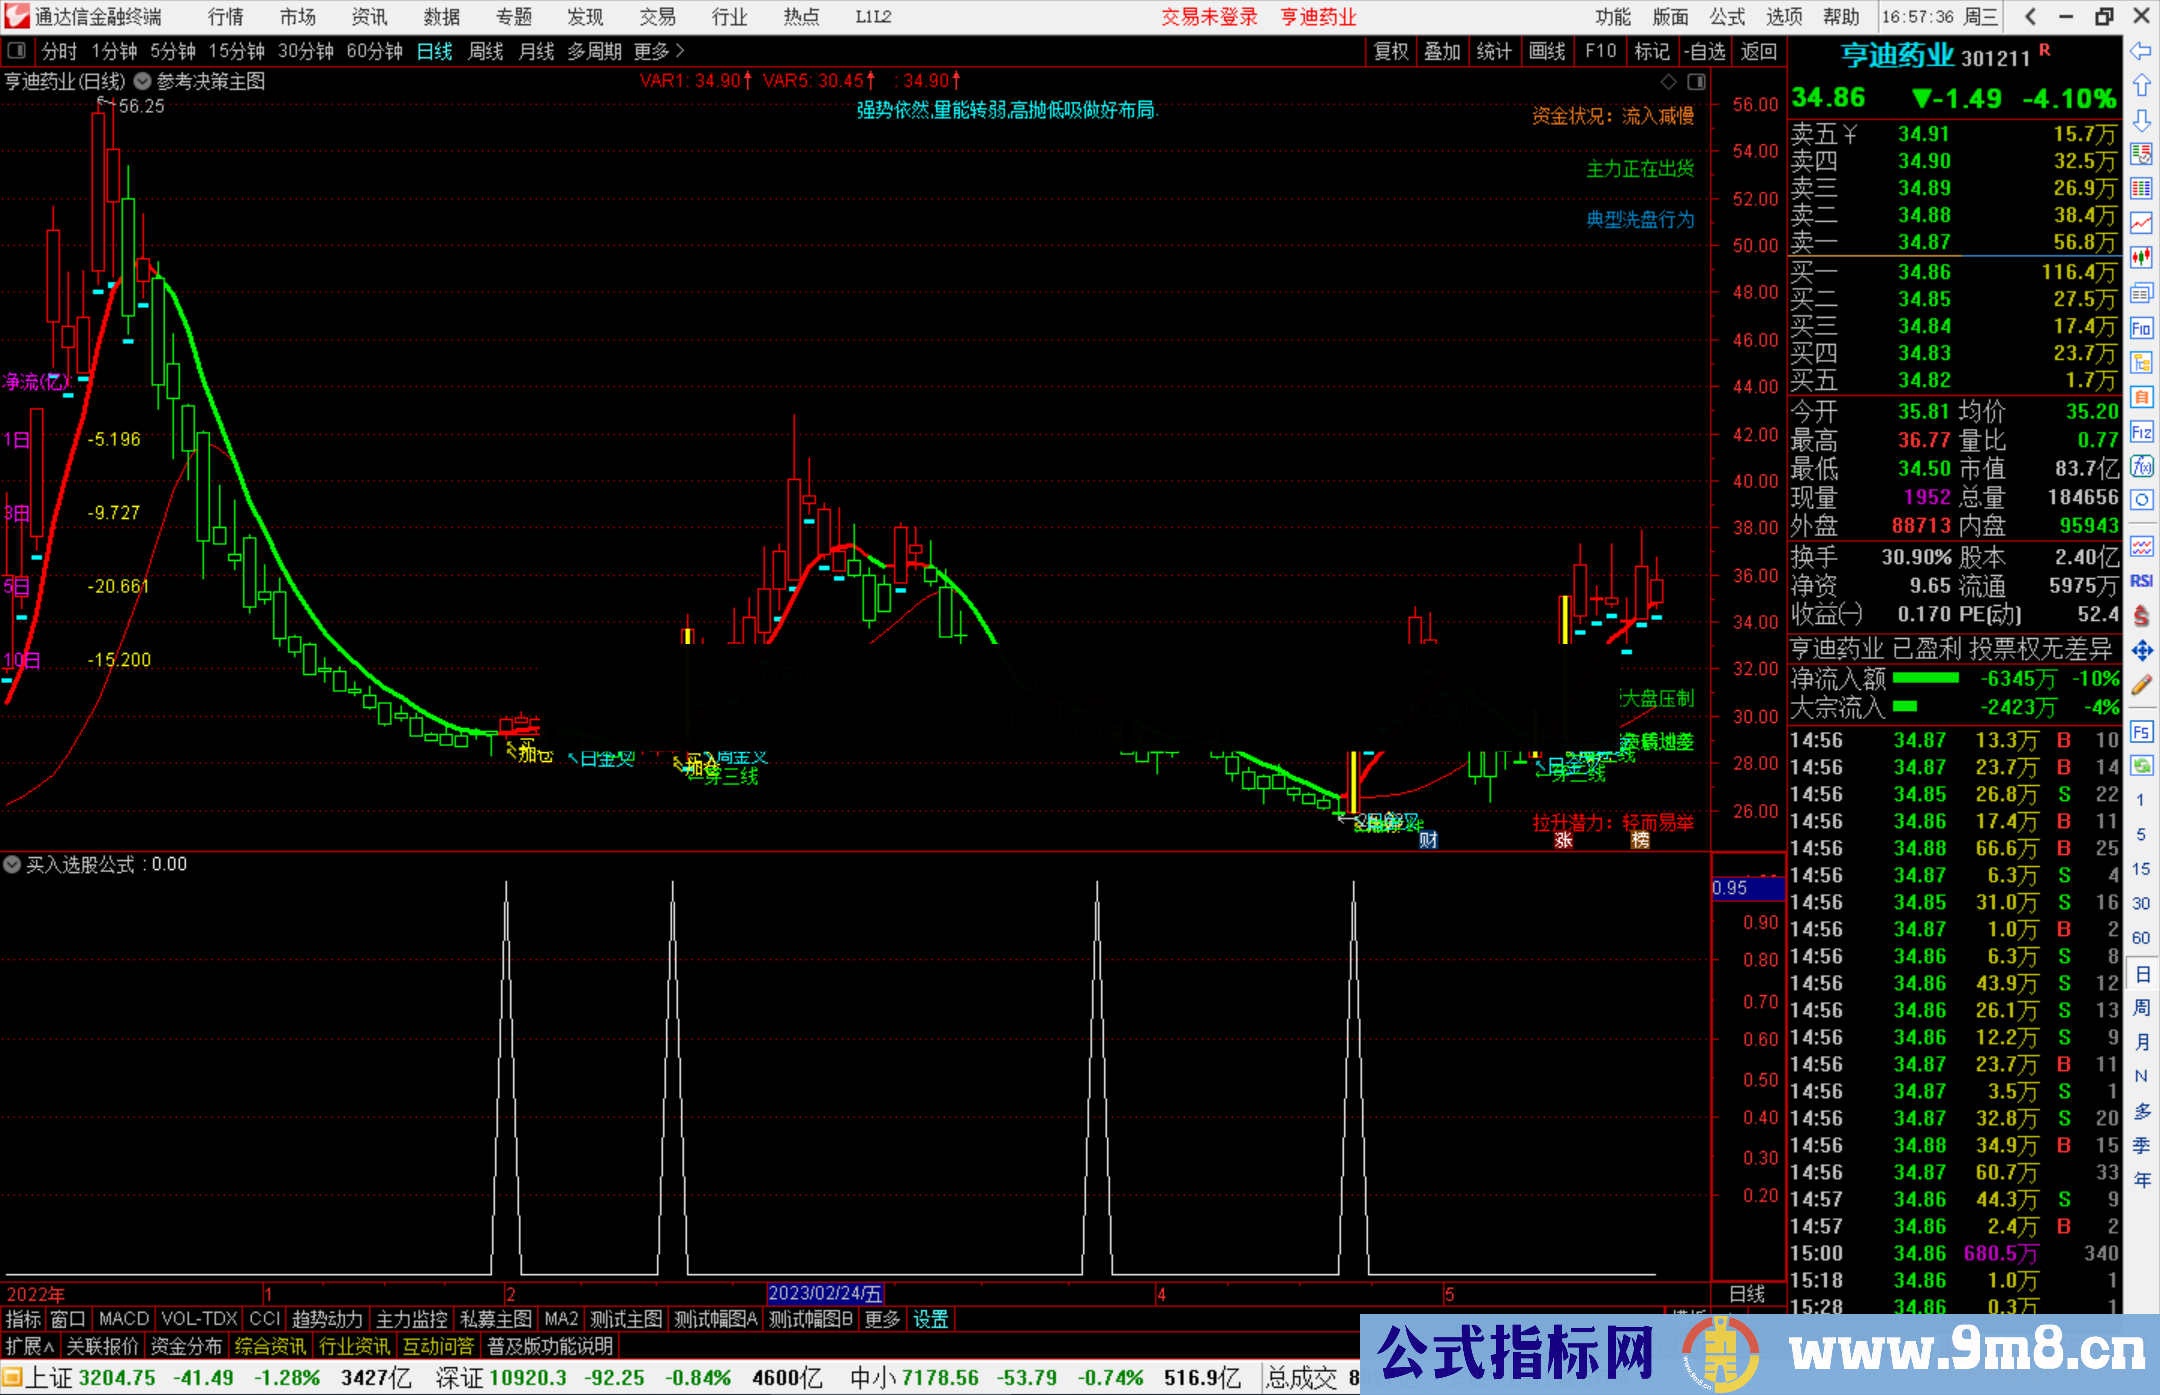2160x1395 pixels.
Task: Toggle the side panel icon above price axis
Action: click(1697, 81)
